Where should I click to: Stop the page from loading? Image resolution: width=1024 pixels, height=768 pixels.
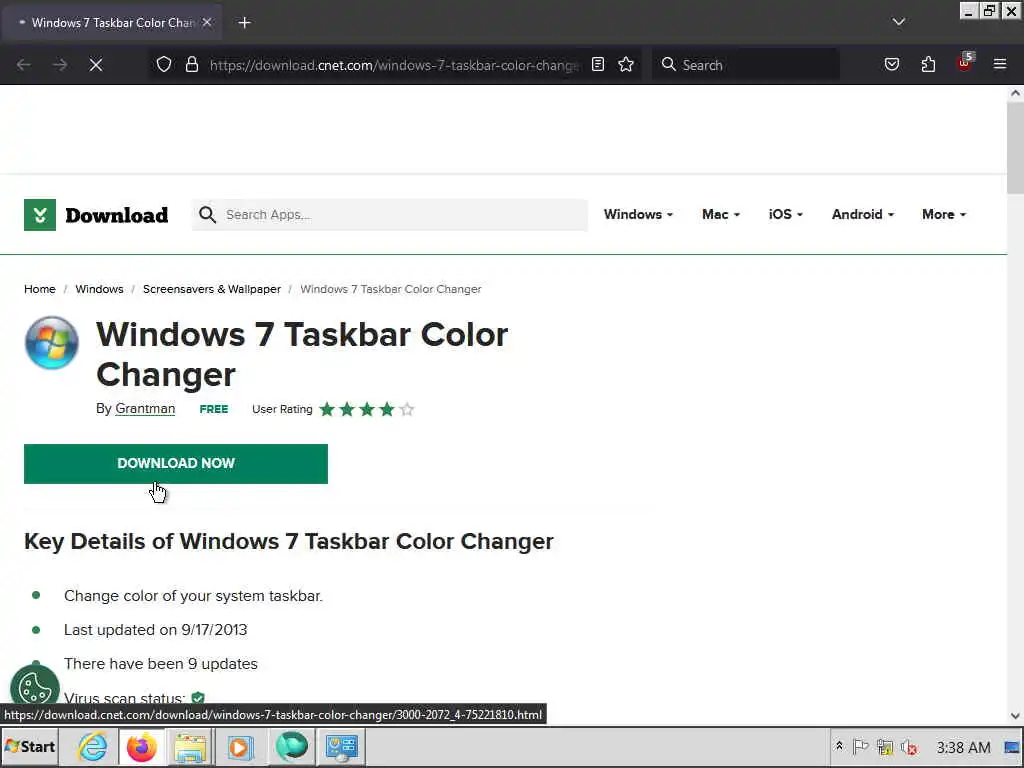point(96,65)
